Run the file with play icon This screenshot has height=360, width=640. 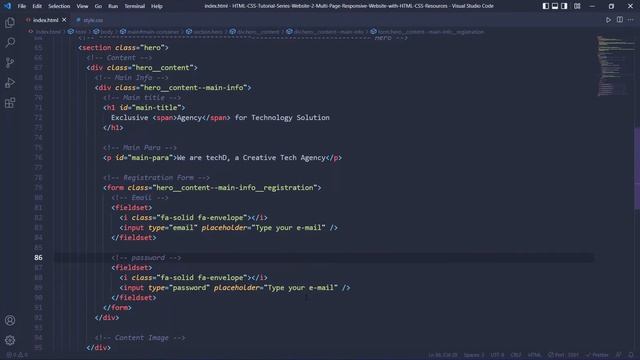point(608,20)
